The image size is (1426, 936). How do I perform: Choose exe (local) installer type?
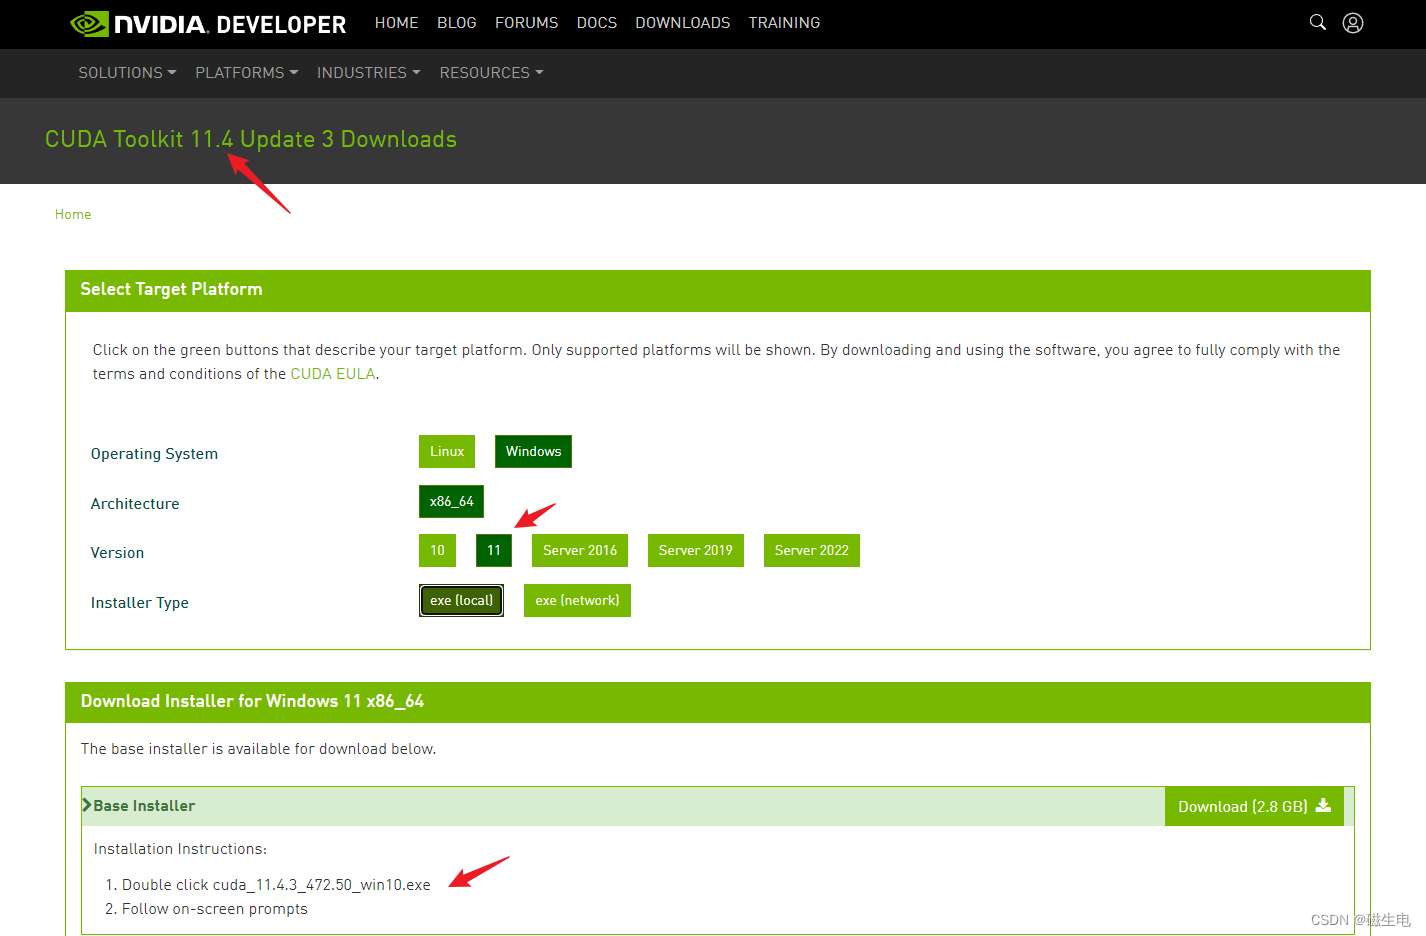[x=461, y=600]
